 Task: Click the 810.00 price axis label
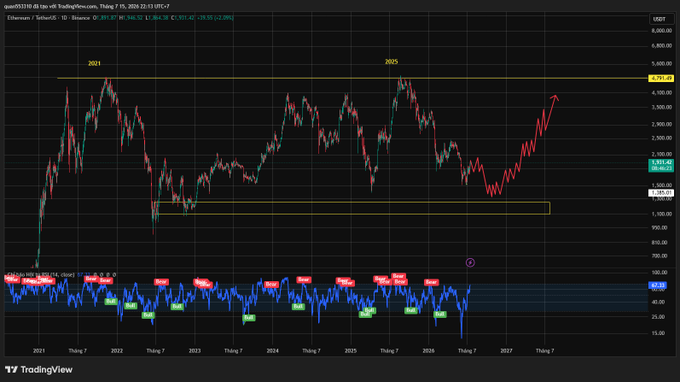pyautogui.click(x=659, y=243)
